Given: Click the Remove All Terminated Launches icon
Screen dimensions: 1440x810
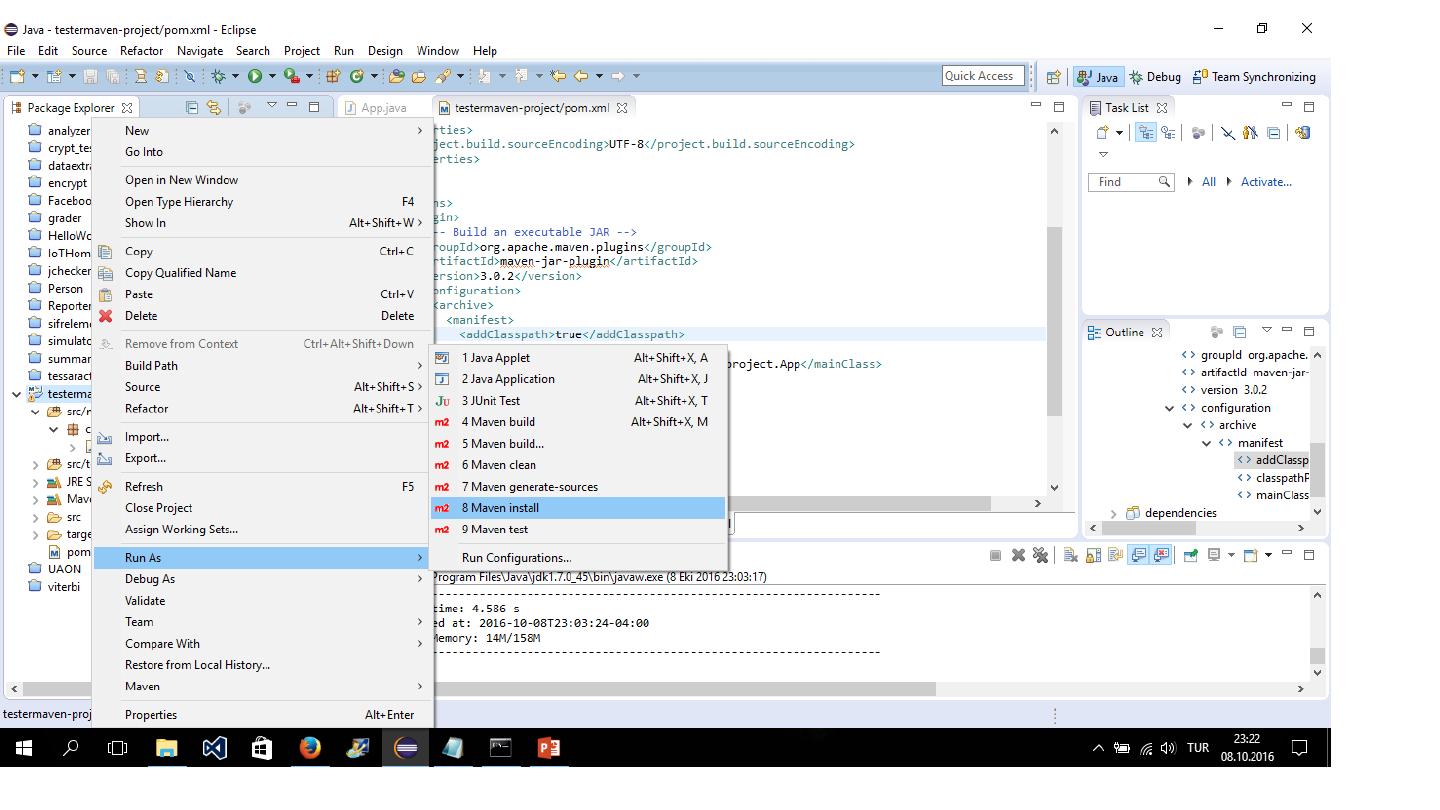Looking at the screenshot, I should tap(1040, 555).
